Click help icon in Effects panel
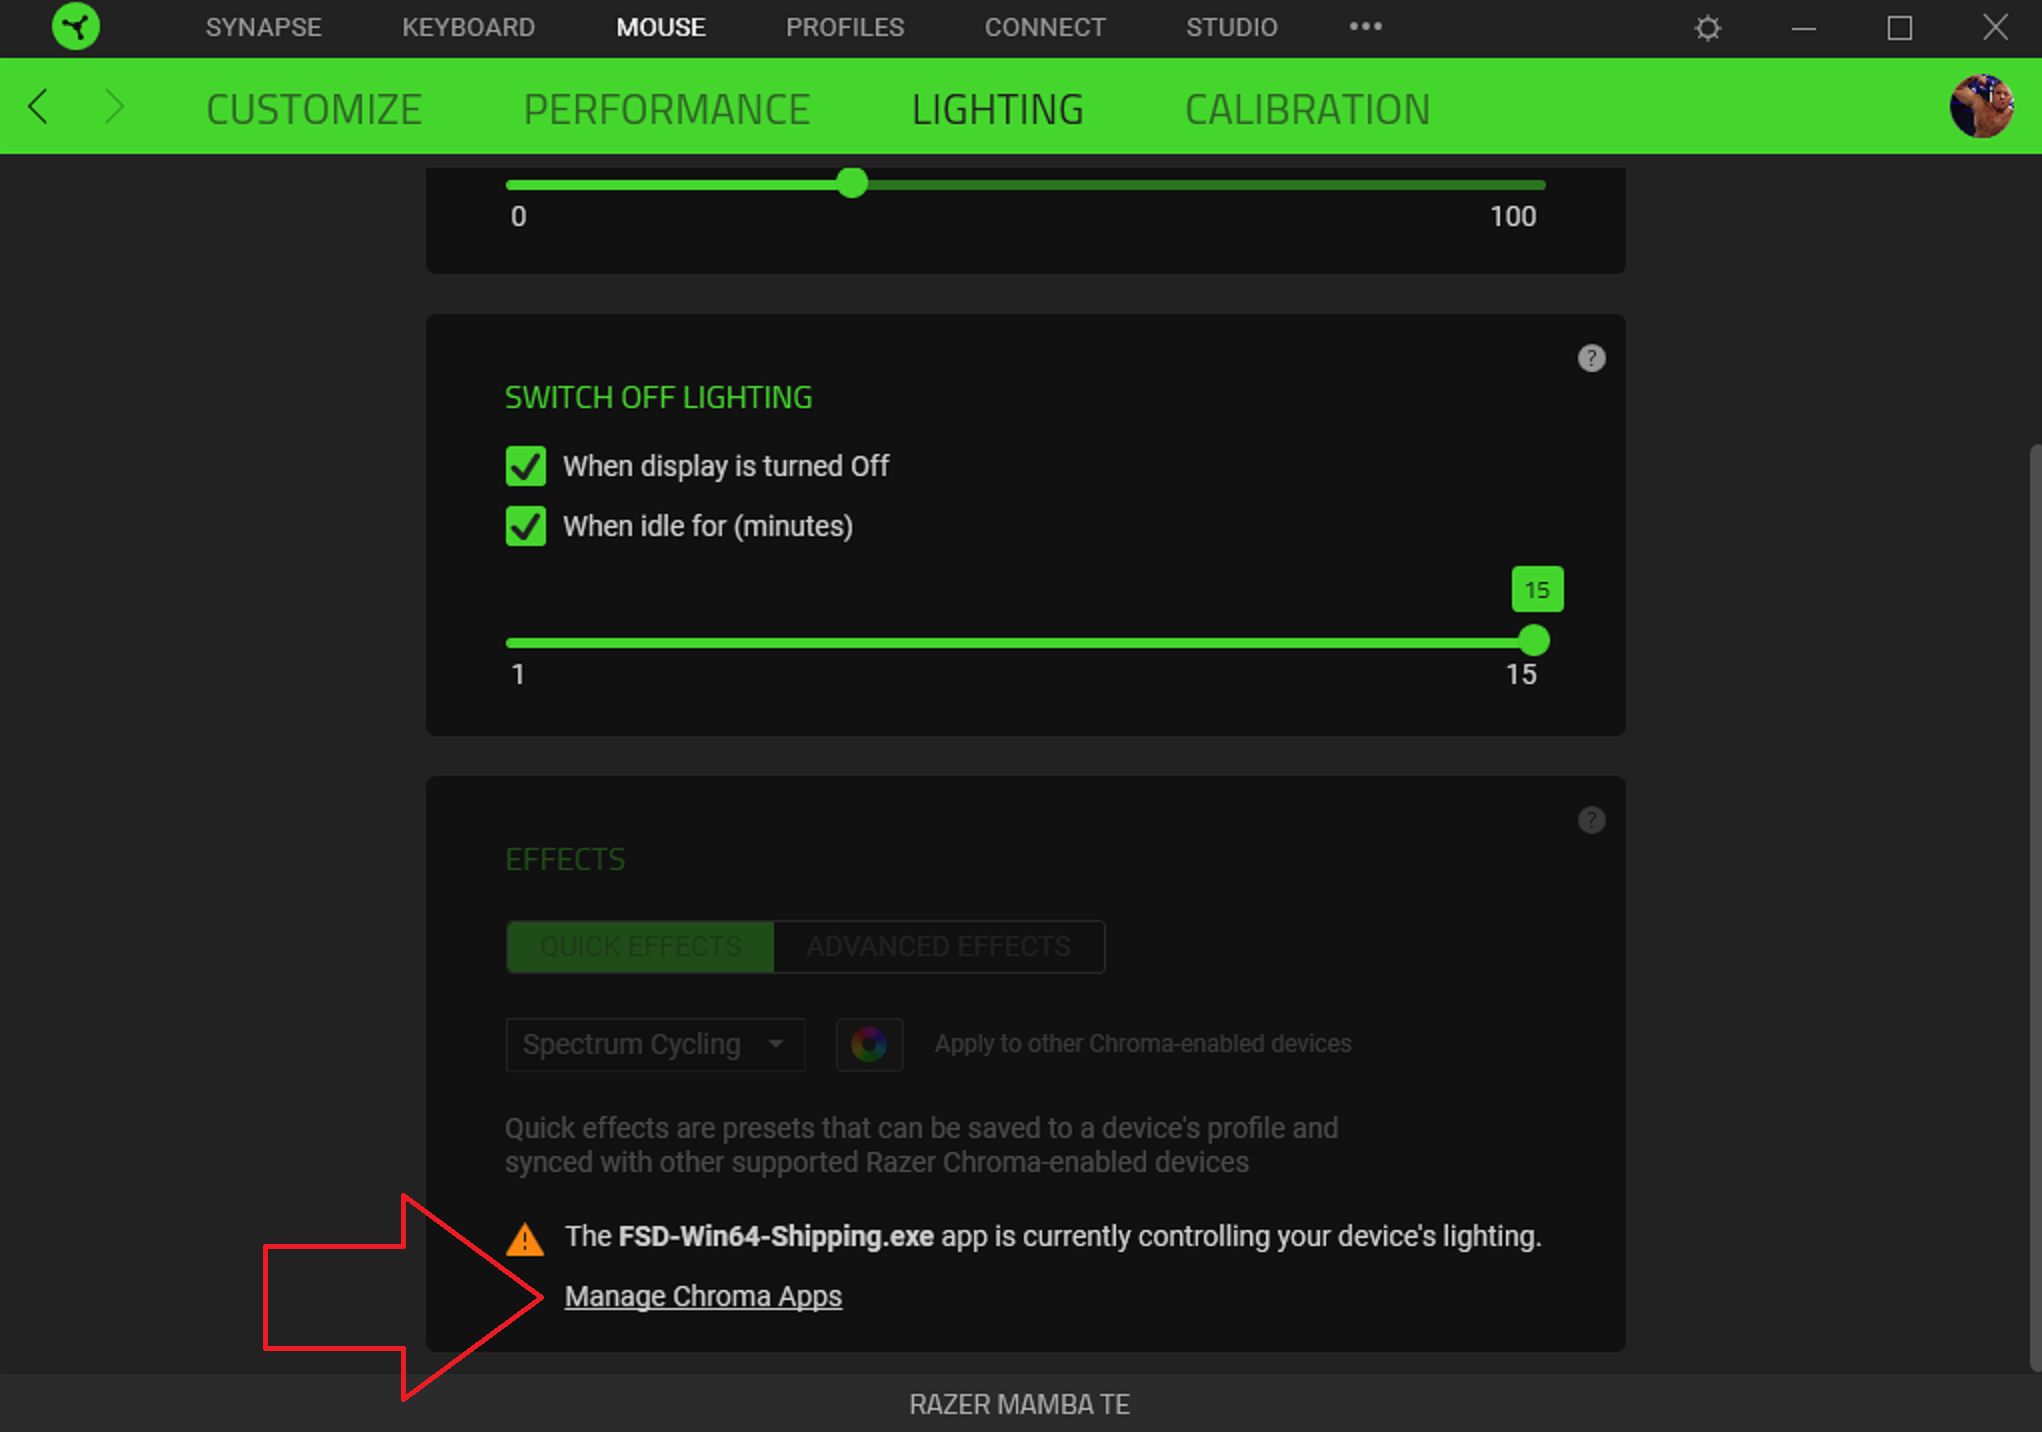The width and height of the screenshot is (2042, 1432). 1591,820
